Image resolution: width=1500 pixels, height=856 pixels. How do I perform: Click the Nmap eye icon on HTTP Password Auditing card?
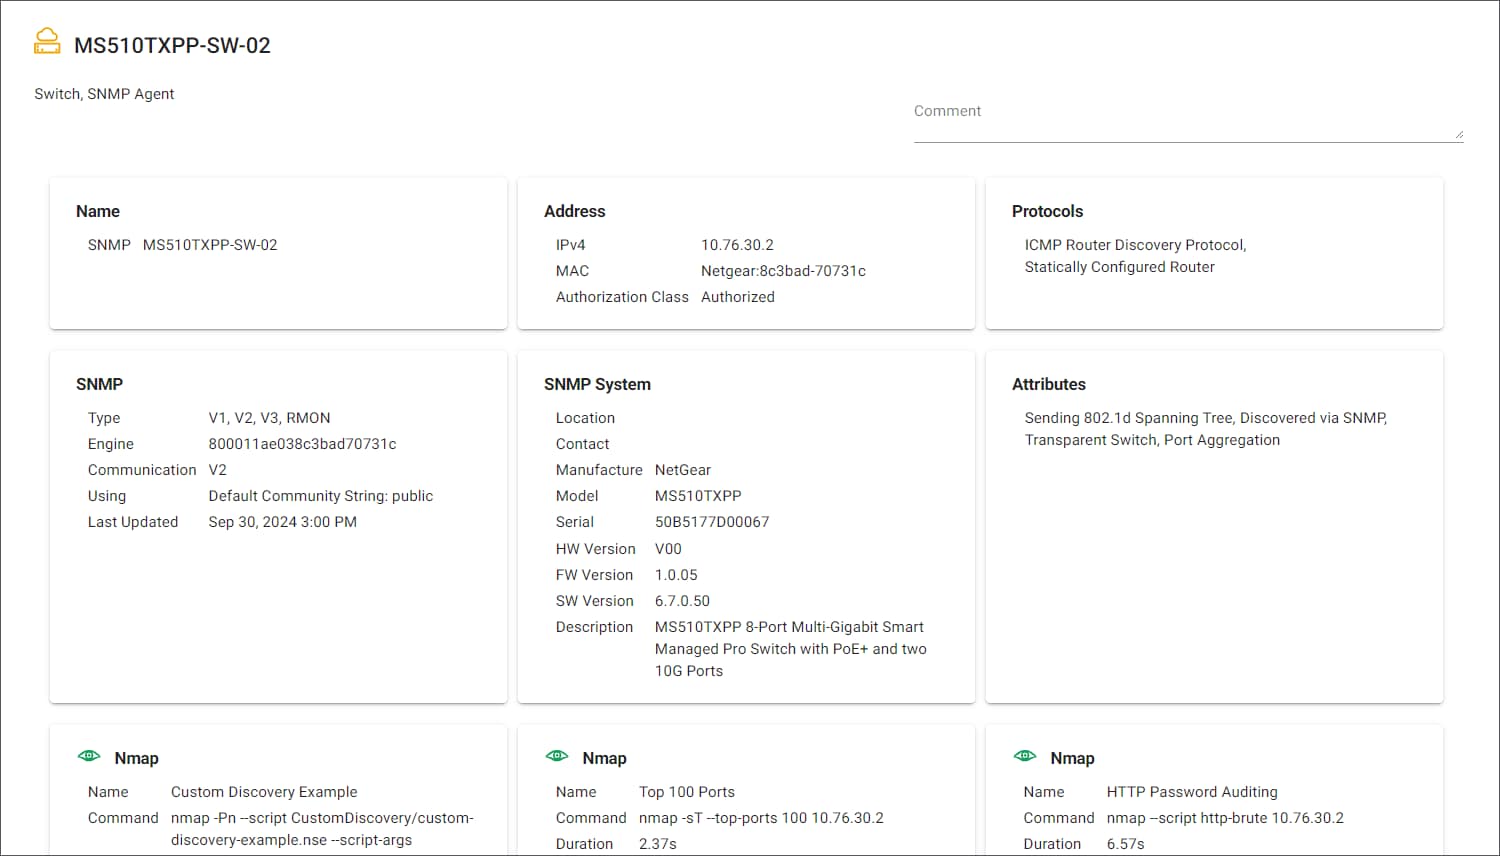click(1025, 756)
